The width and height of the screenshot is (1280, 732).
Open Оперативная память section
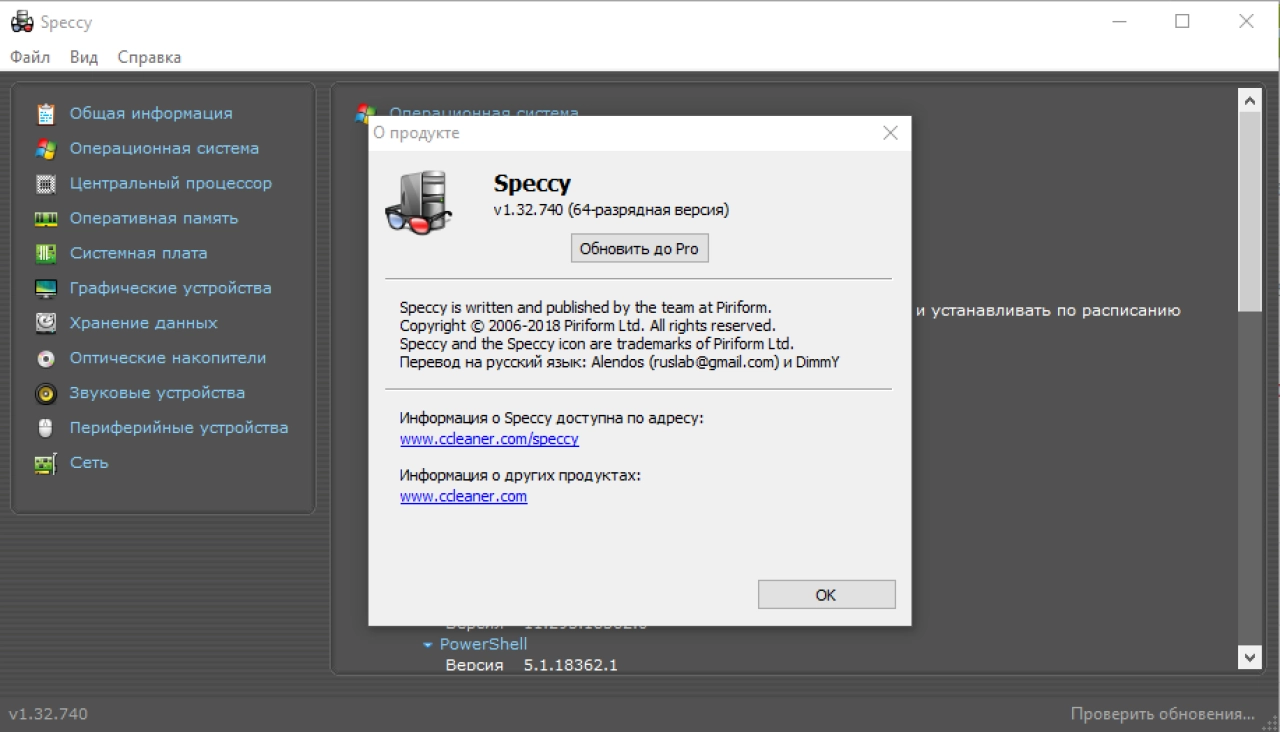click(x=154, y=219)
